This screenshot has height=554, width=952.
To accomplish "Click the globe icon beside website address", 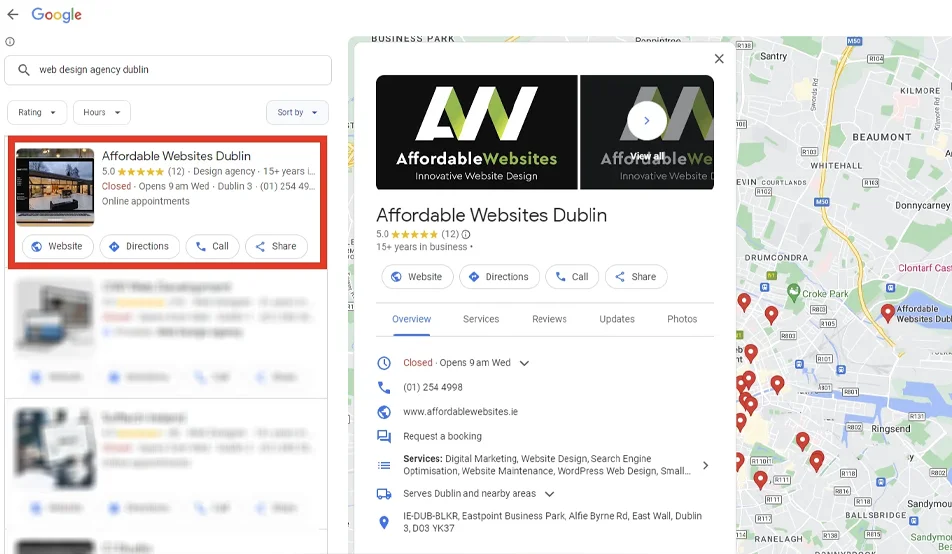I will [x=384, y=412].
